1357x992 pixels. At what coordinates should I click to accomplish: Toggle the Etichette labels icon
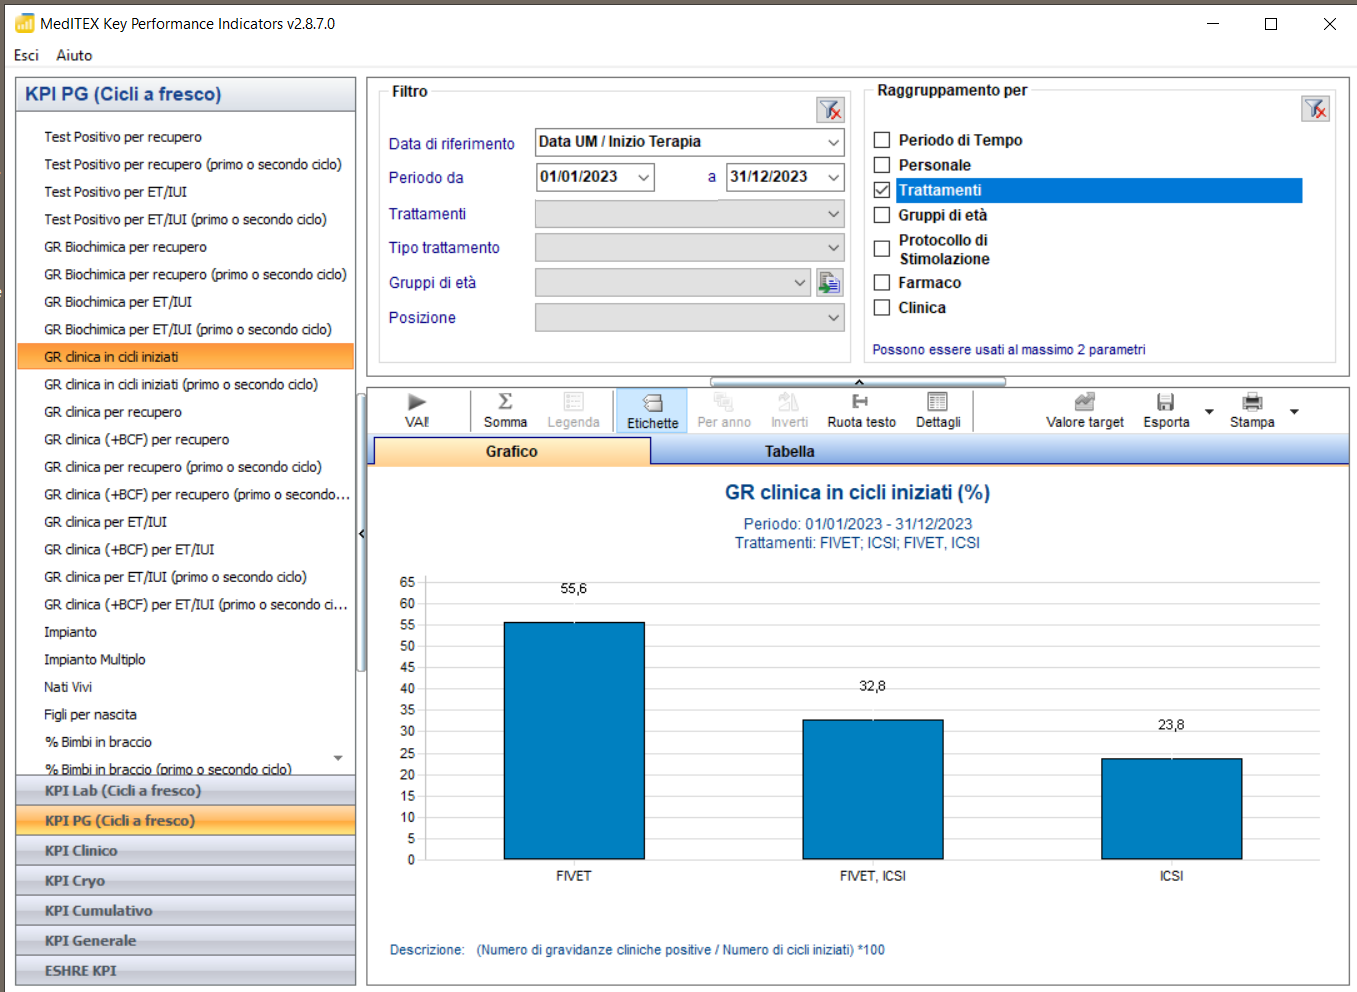[x=652, y=403]
